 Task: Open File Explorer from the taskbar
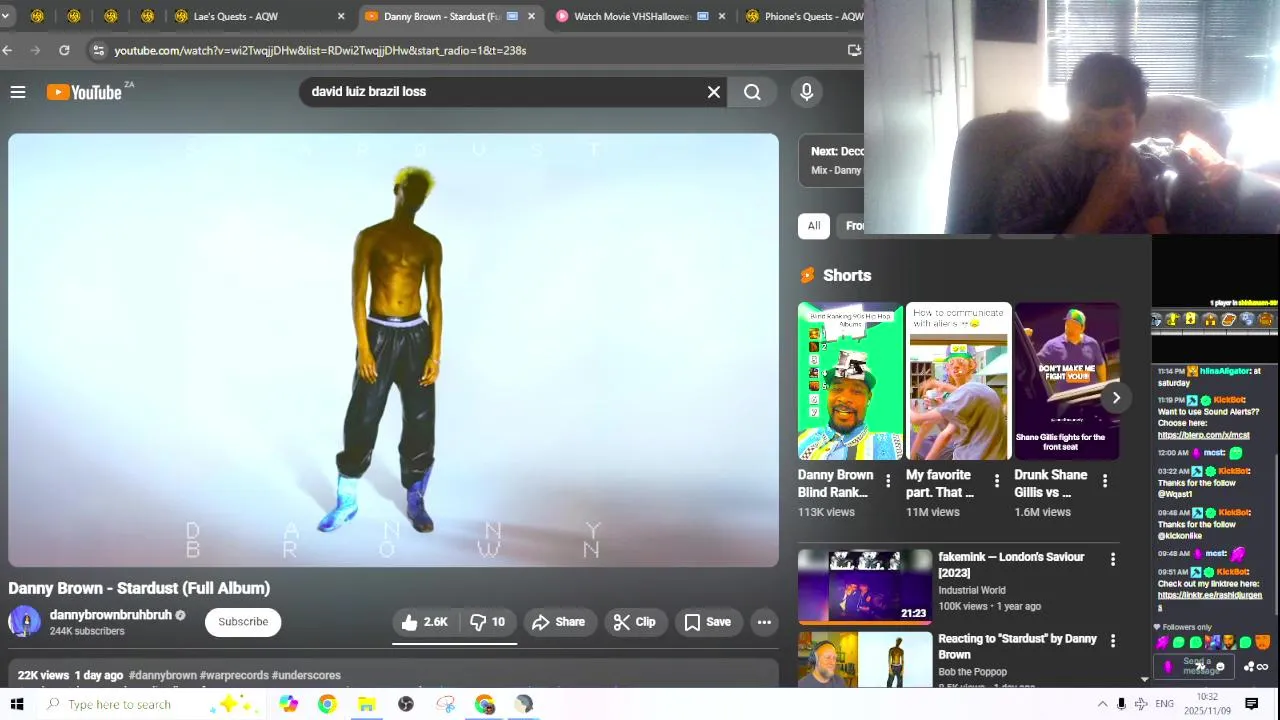(367, 704)
